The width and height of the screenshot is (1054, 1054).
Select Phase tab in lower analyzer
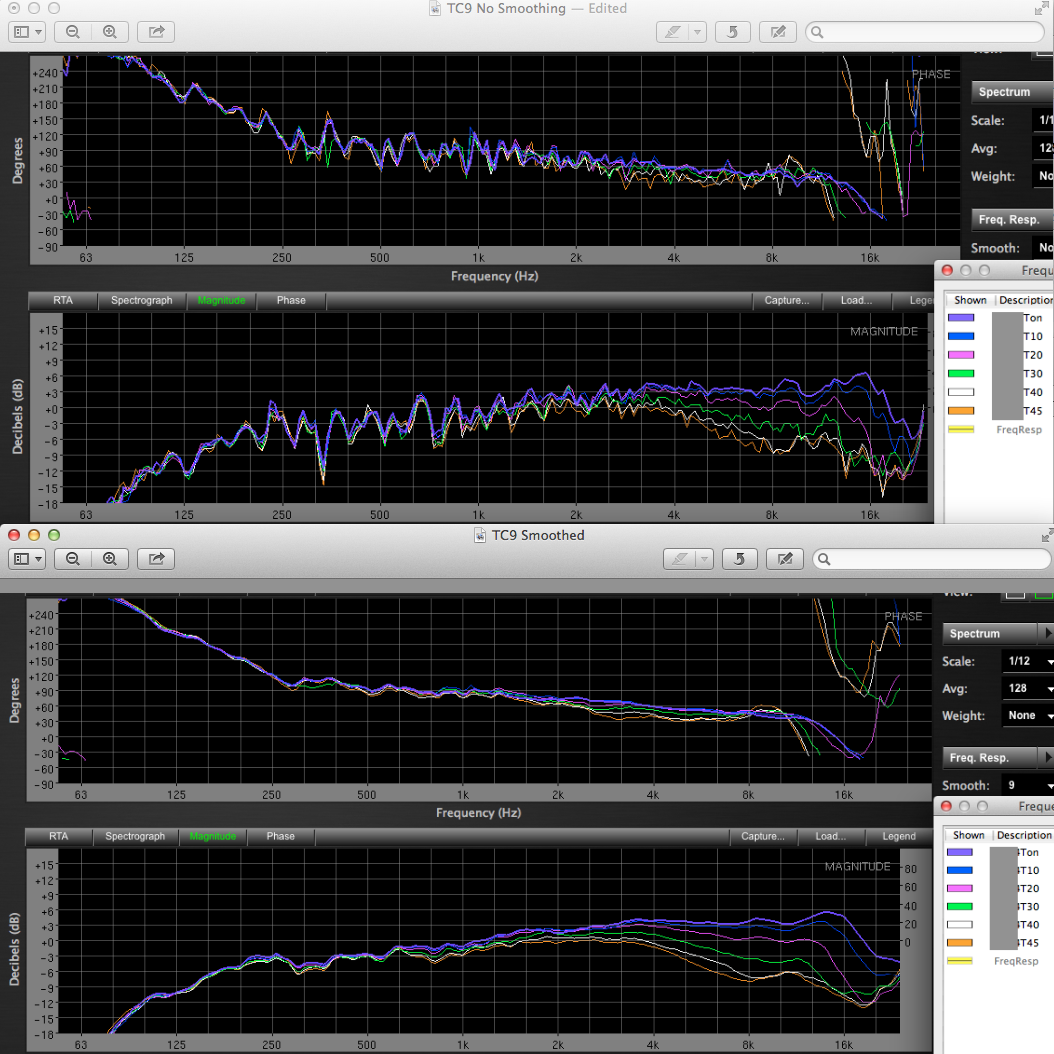click(280, 836)
